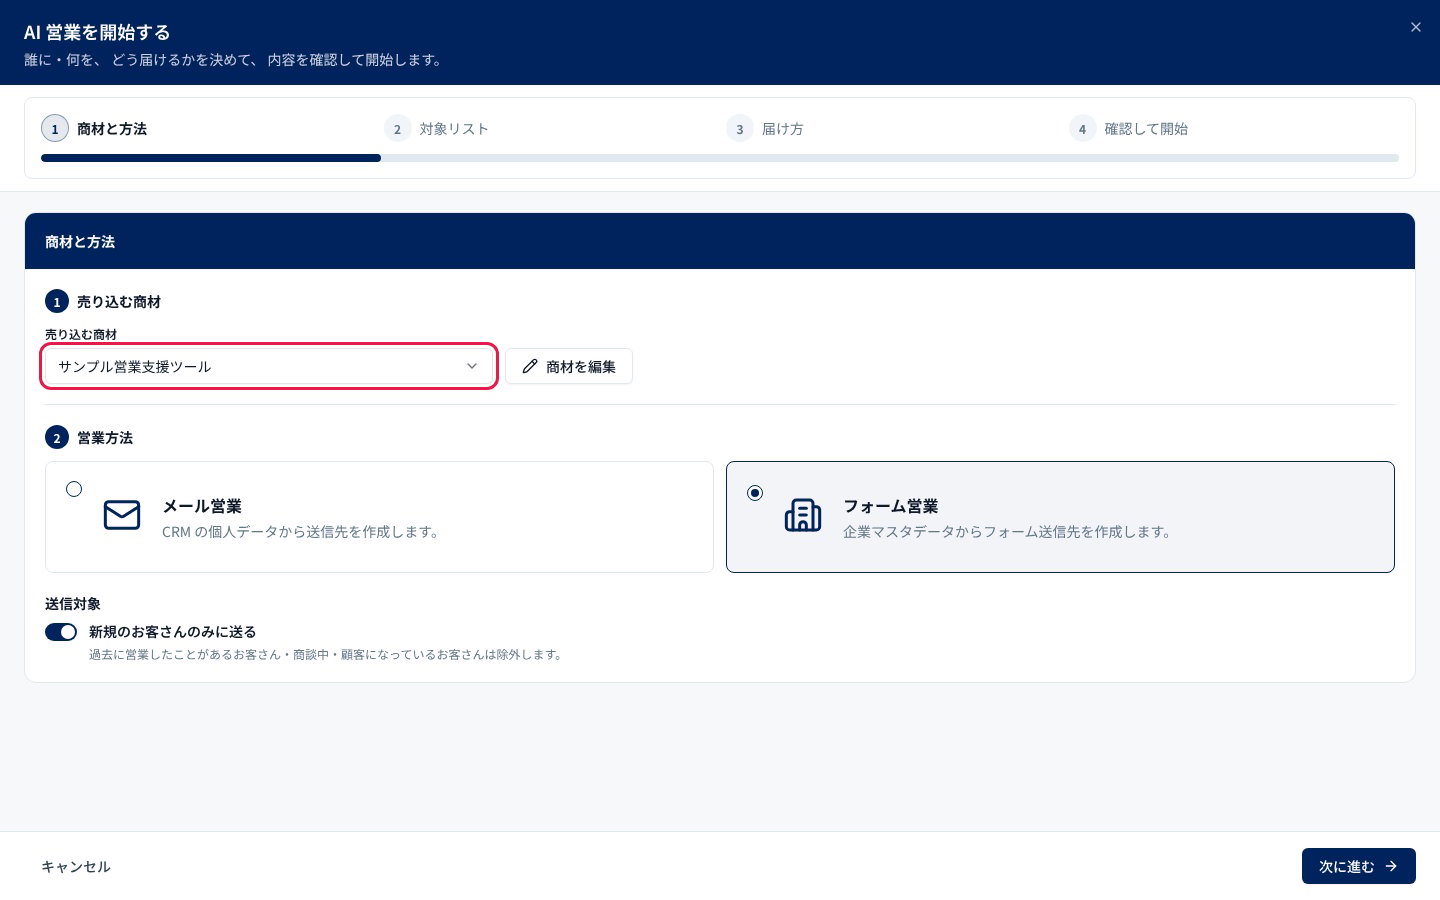Click the 商材を編集 button

click(x=569, y=366)
